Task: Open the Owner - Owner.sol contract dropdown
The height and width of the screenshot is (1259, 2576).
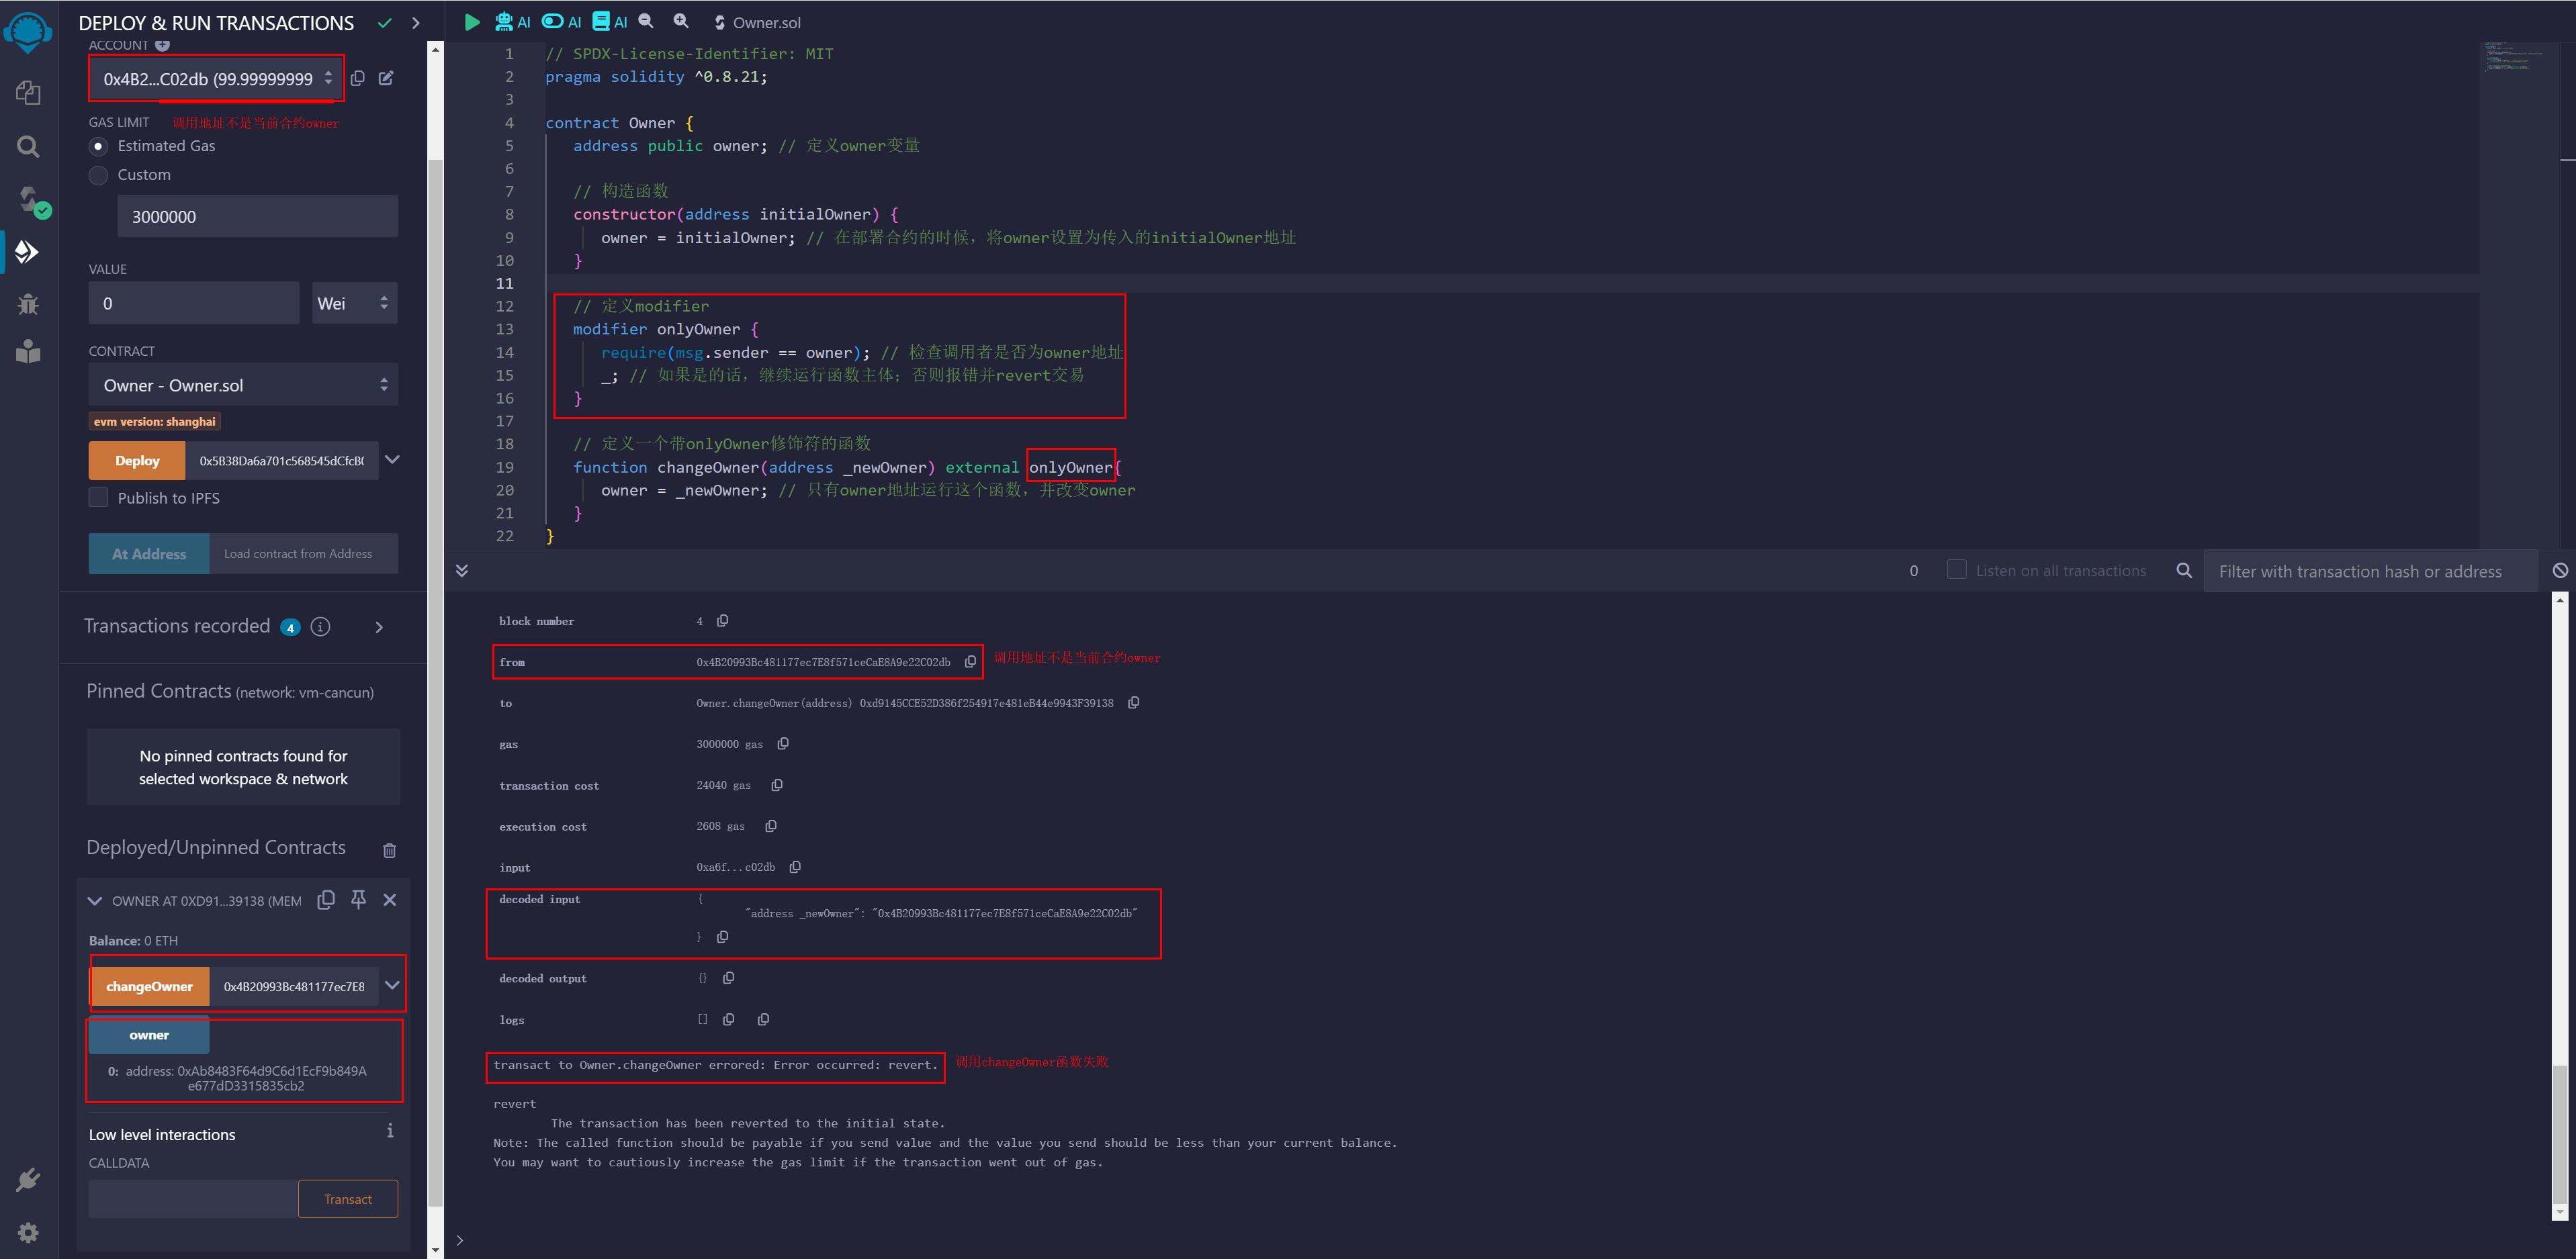Action: click(243, 385)
